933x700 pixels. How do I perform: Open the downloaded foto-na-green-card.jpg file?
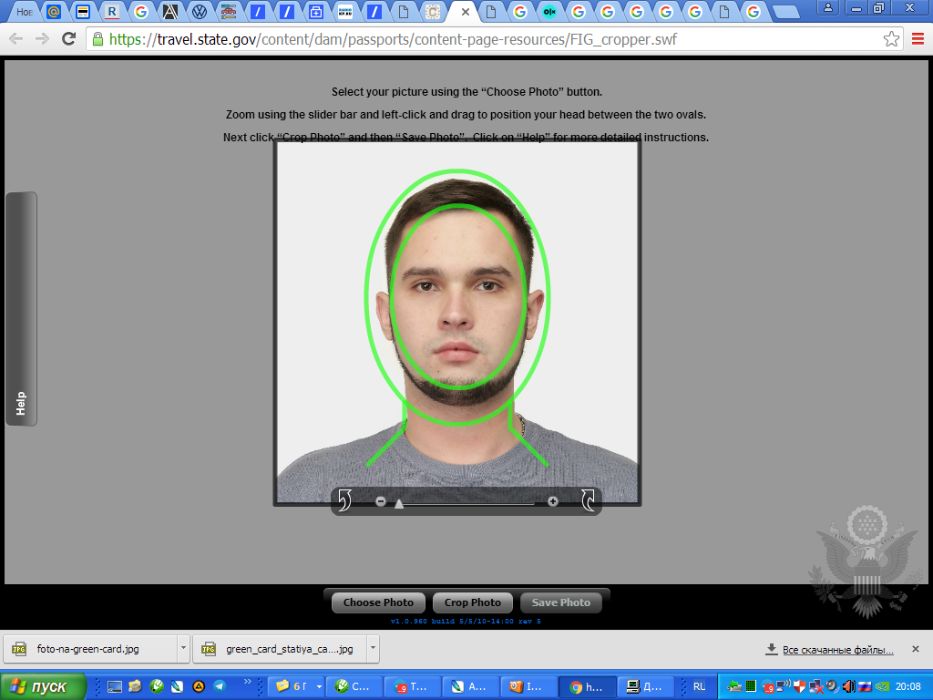coord(88,649)
